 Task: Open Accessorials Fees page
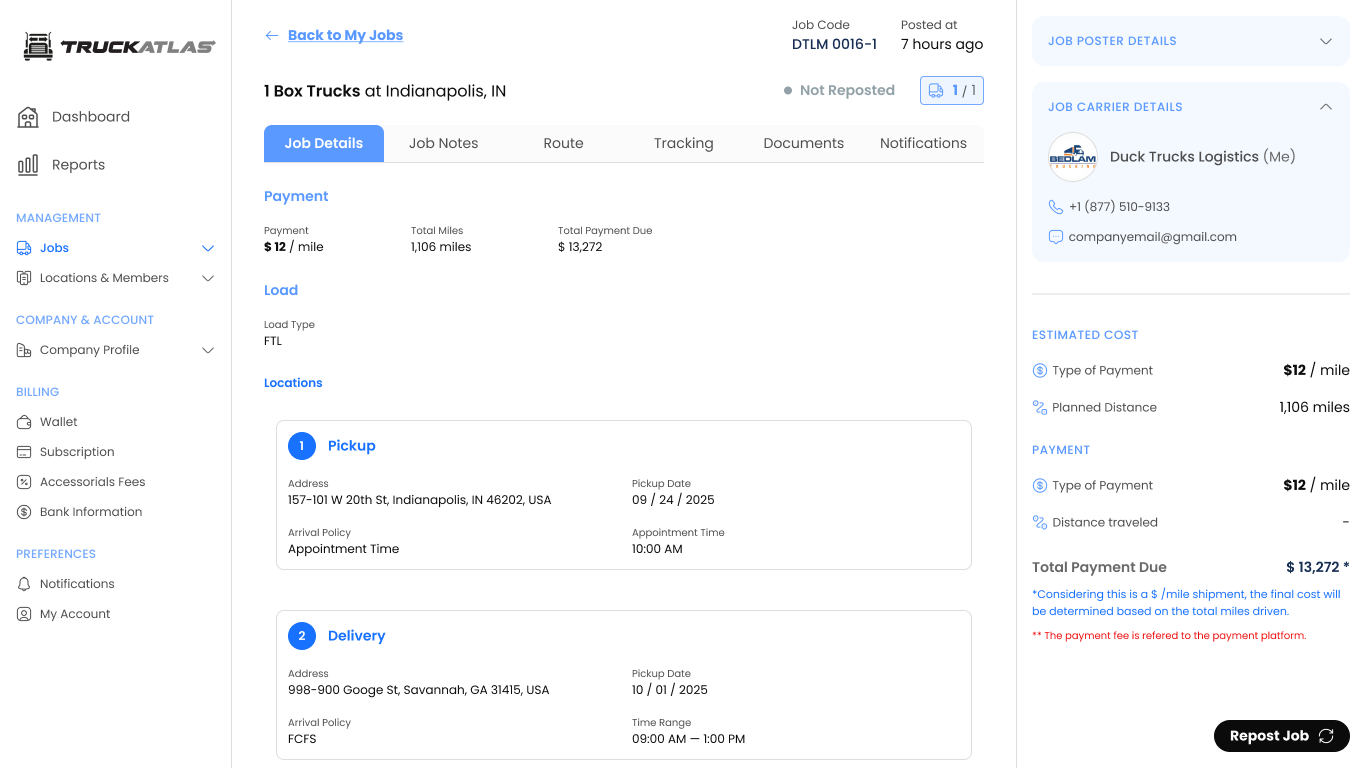point(93,482)
